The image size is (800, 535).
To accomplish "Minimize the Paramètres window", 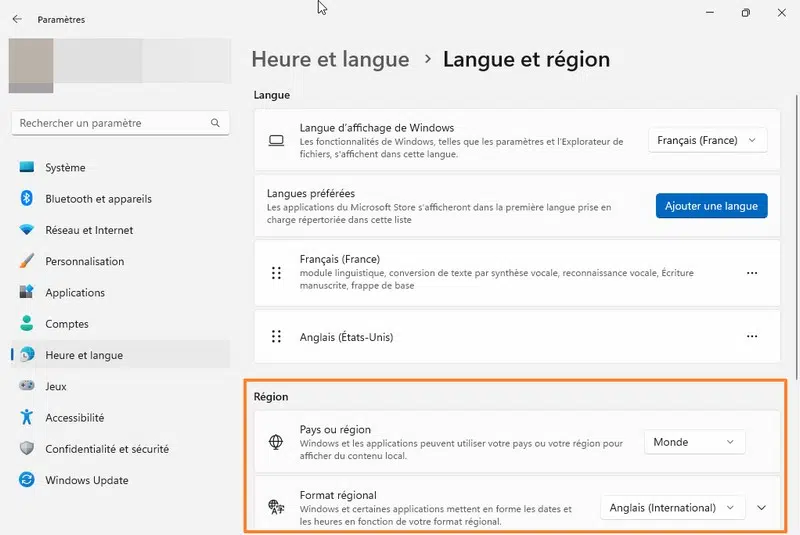I will (710, 13).
